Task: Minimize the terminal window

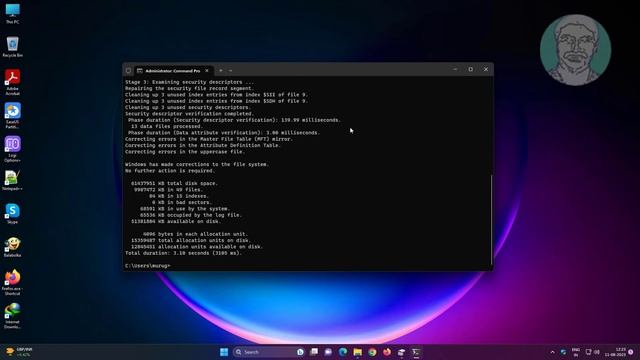Action: [x=456, y=69]
